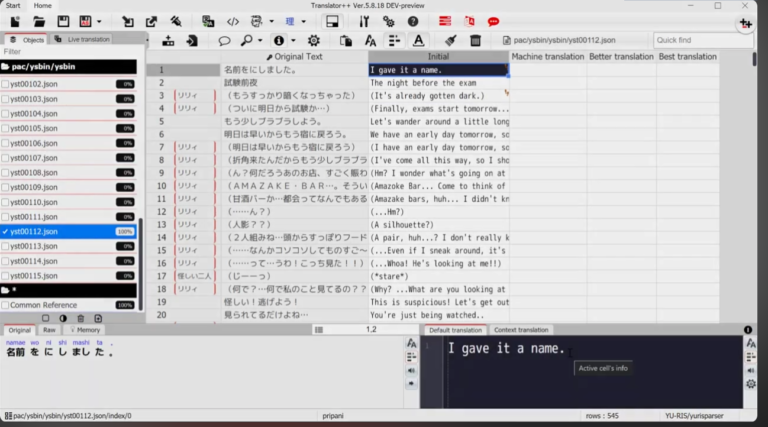Expand the search magnifier dropdown arrow
Screen dimensions: 768x427
pyautogui.click(x=259, y=41)
